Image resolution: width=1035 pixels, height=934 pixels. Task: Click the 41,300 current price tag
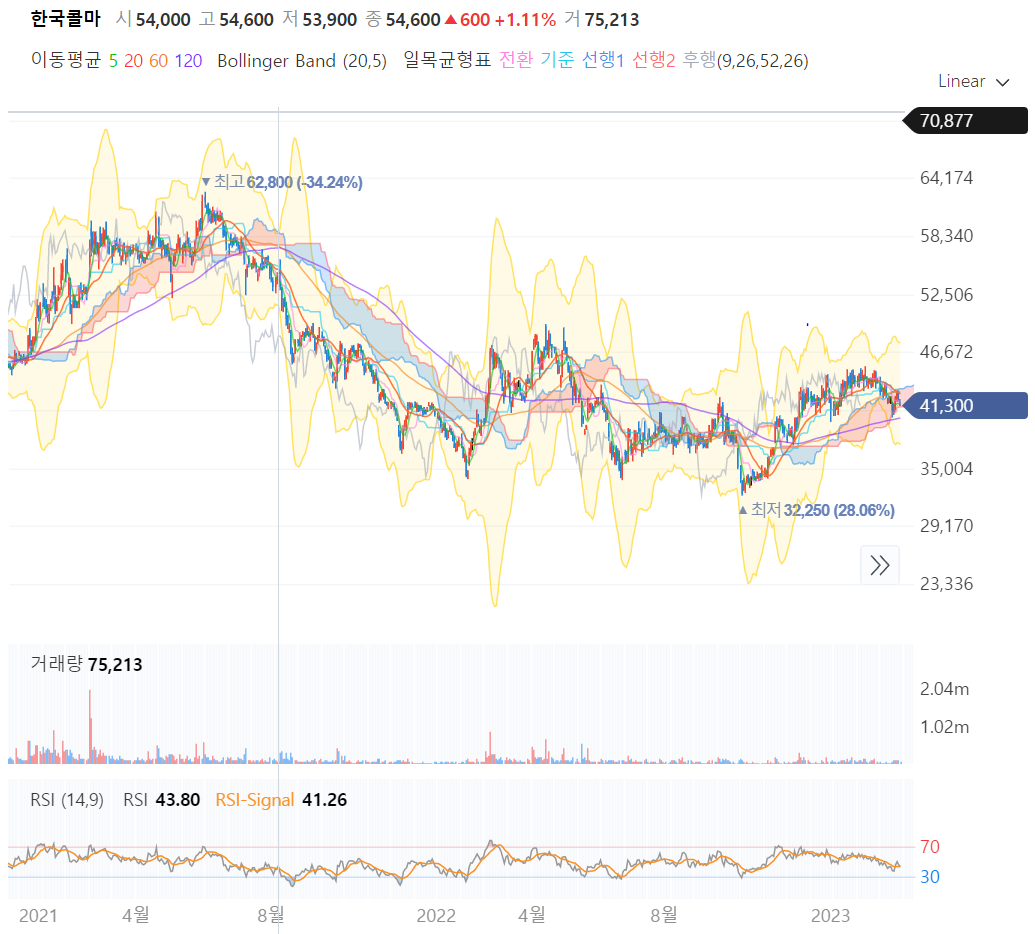[x=965, y=405]
